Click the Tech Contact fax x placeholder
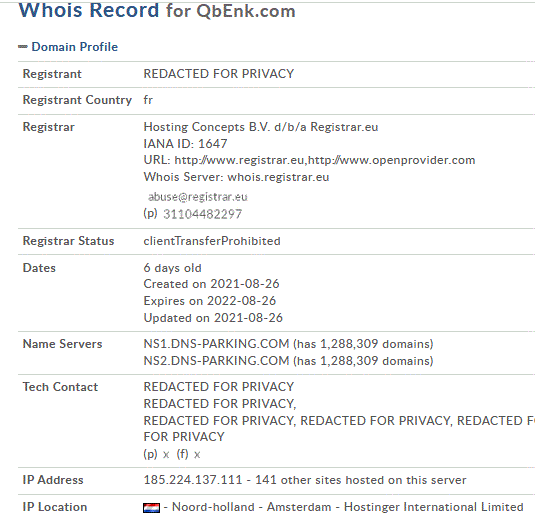535x518 pixels. tap(197, 455)
